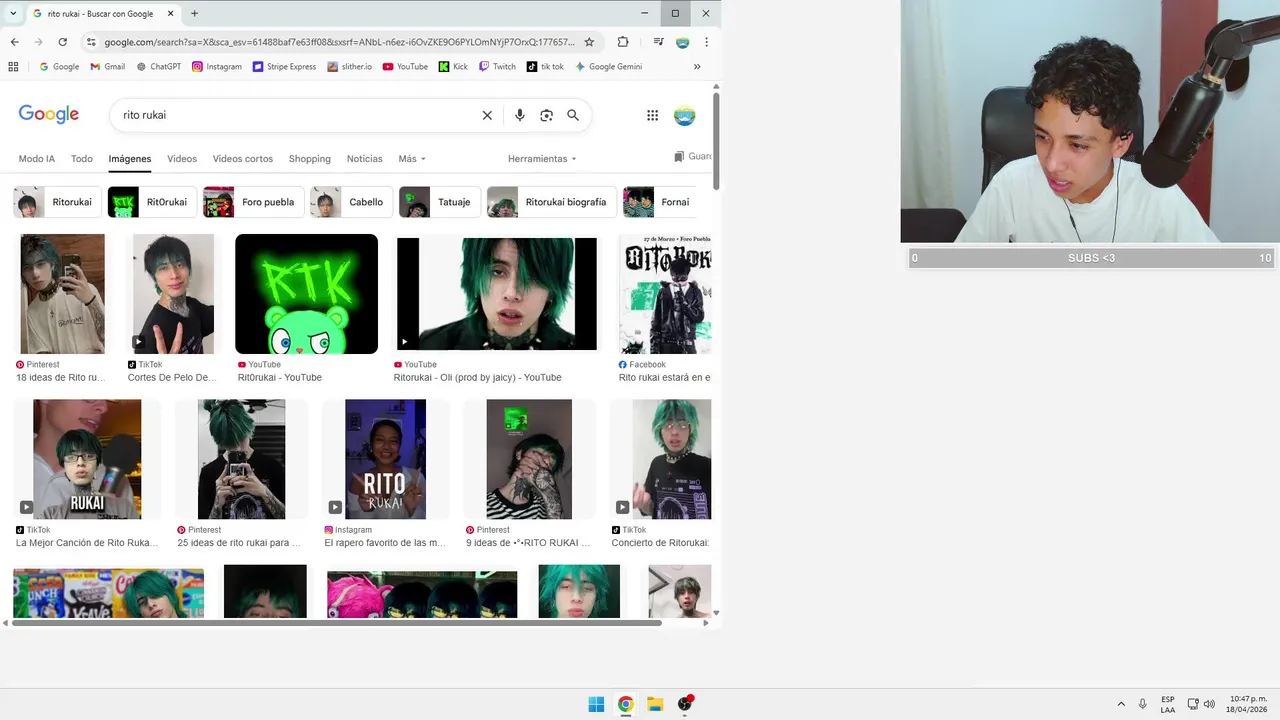Open the Chrome extensions puzzle icon

pyautogui.click(x=623, y=42)
